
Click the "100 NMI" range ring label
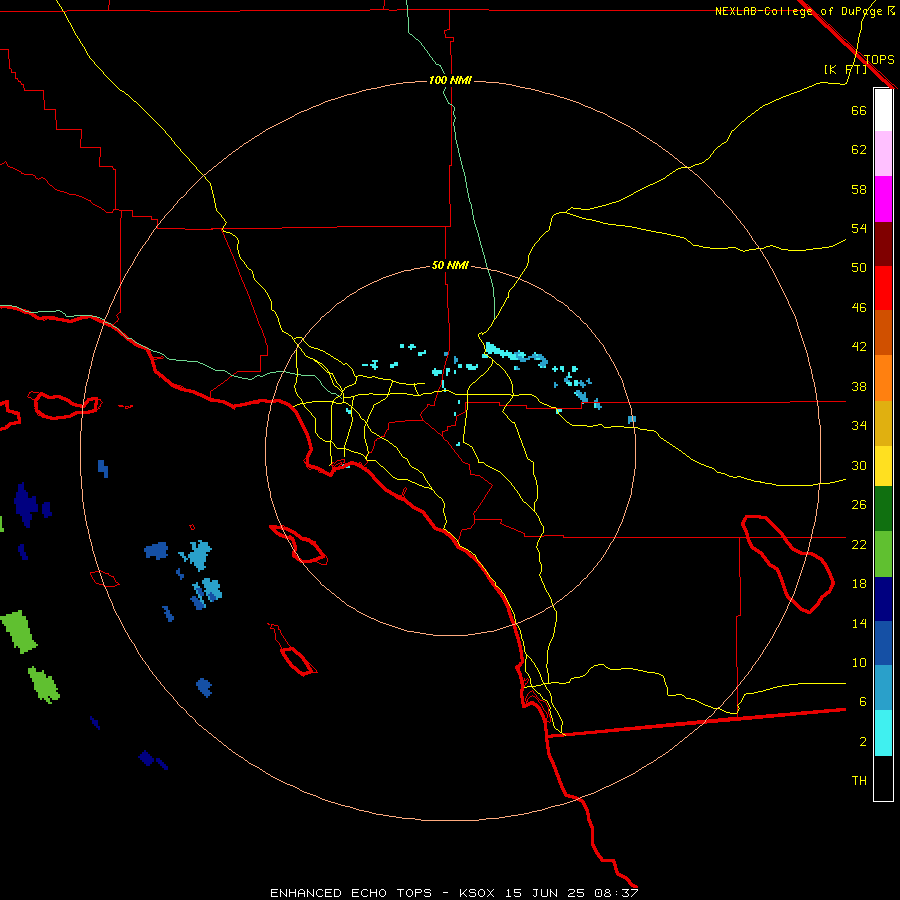(450, 80)
